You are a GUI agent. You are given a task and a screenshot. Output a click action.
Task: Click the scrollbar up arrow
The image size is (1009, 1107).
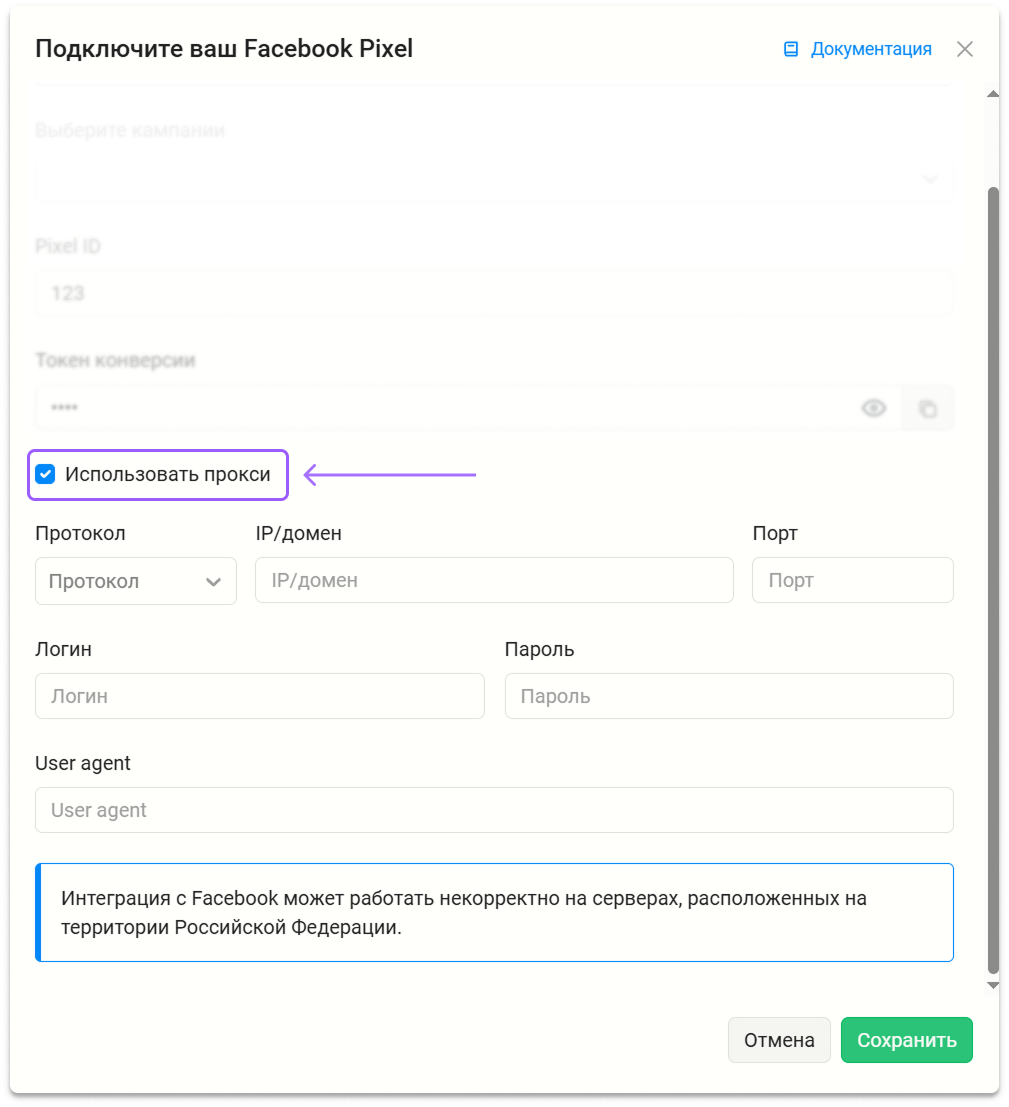[993, 93]
